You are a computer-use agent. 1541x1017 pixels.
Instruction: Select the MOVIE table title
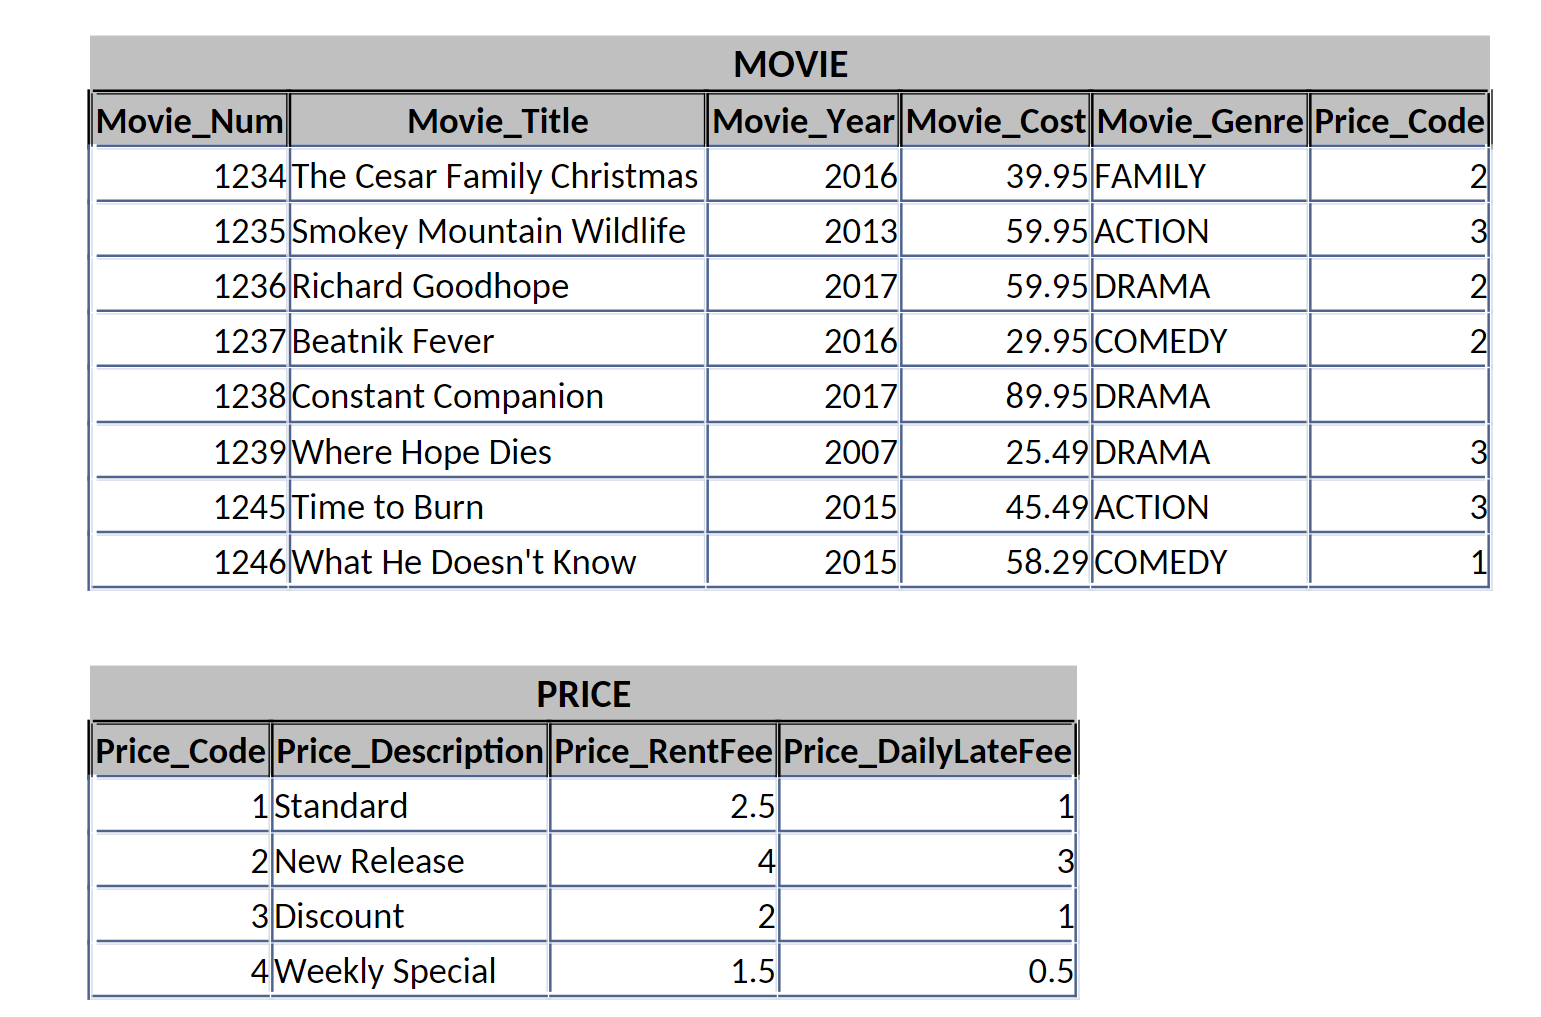[x=790, y=64]
